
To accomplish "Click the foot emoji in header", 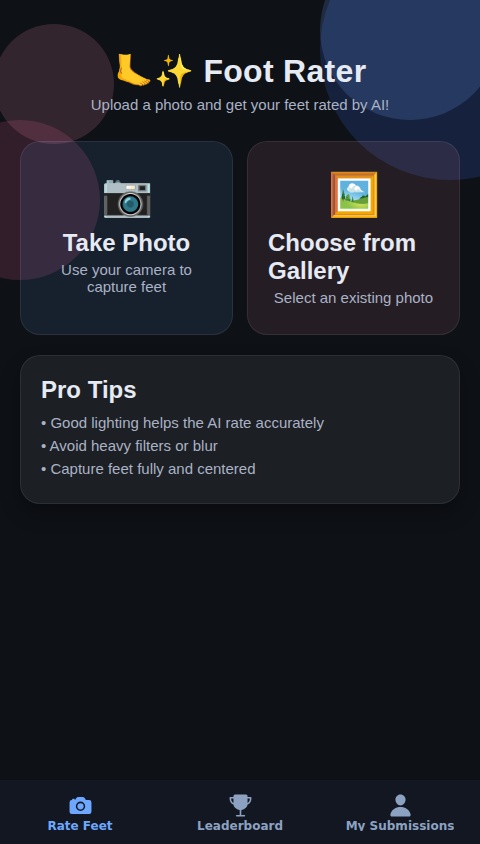I will click(x=133, y=70).
